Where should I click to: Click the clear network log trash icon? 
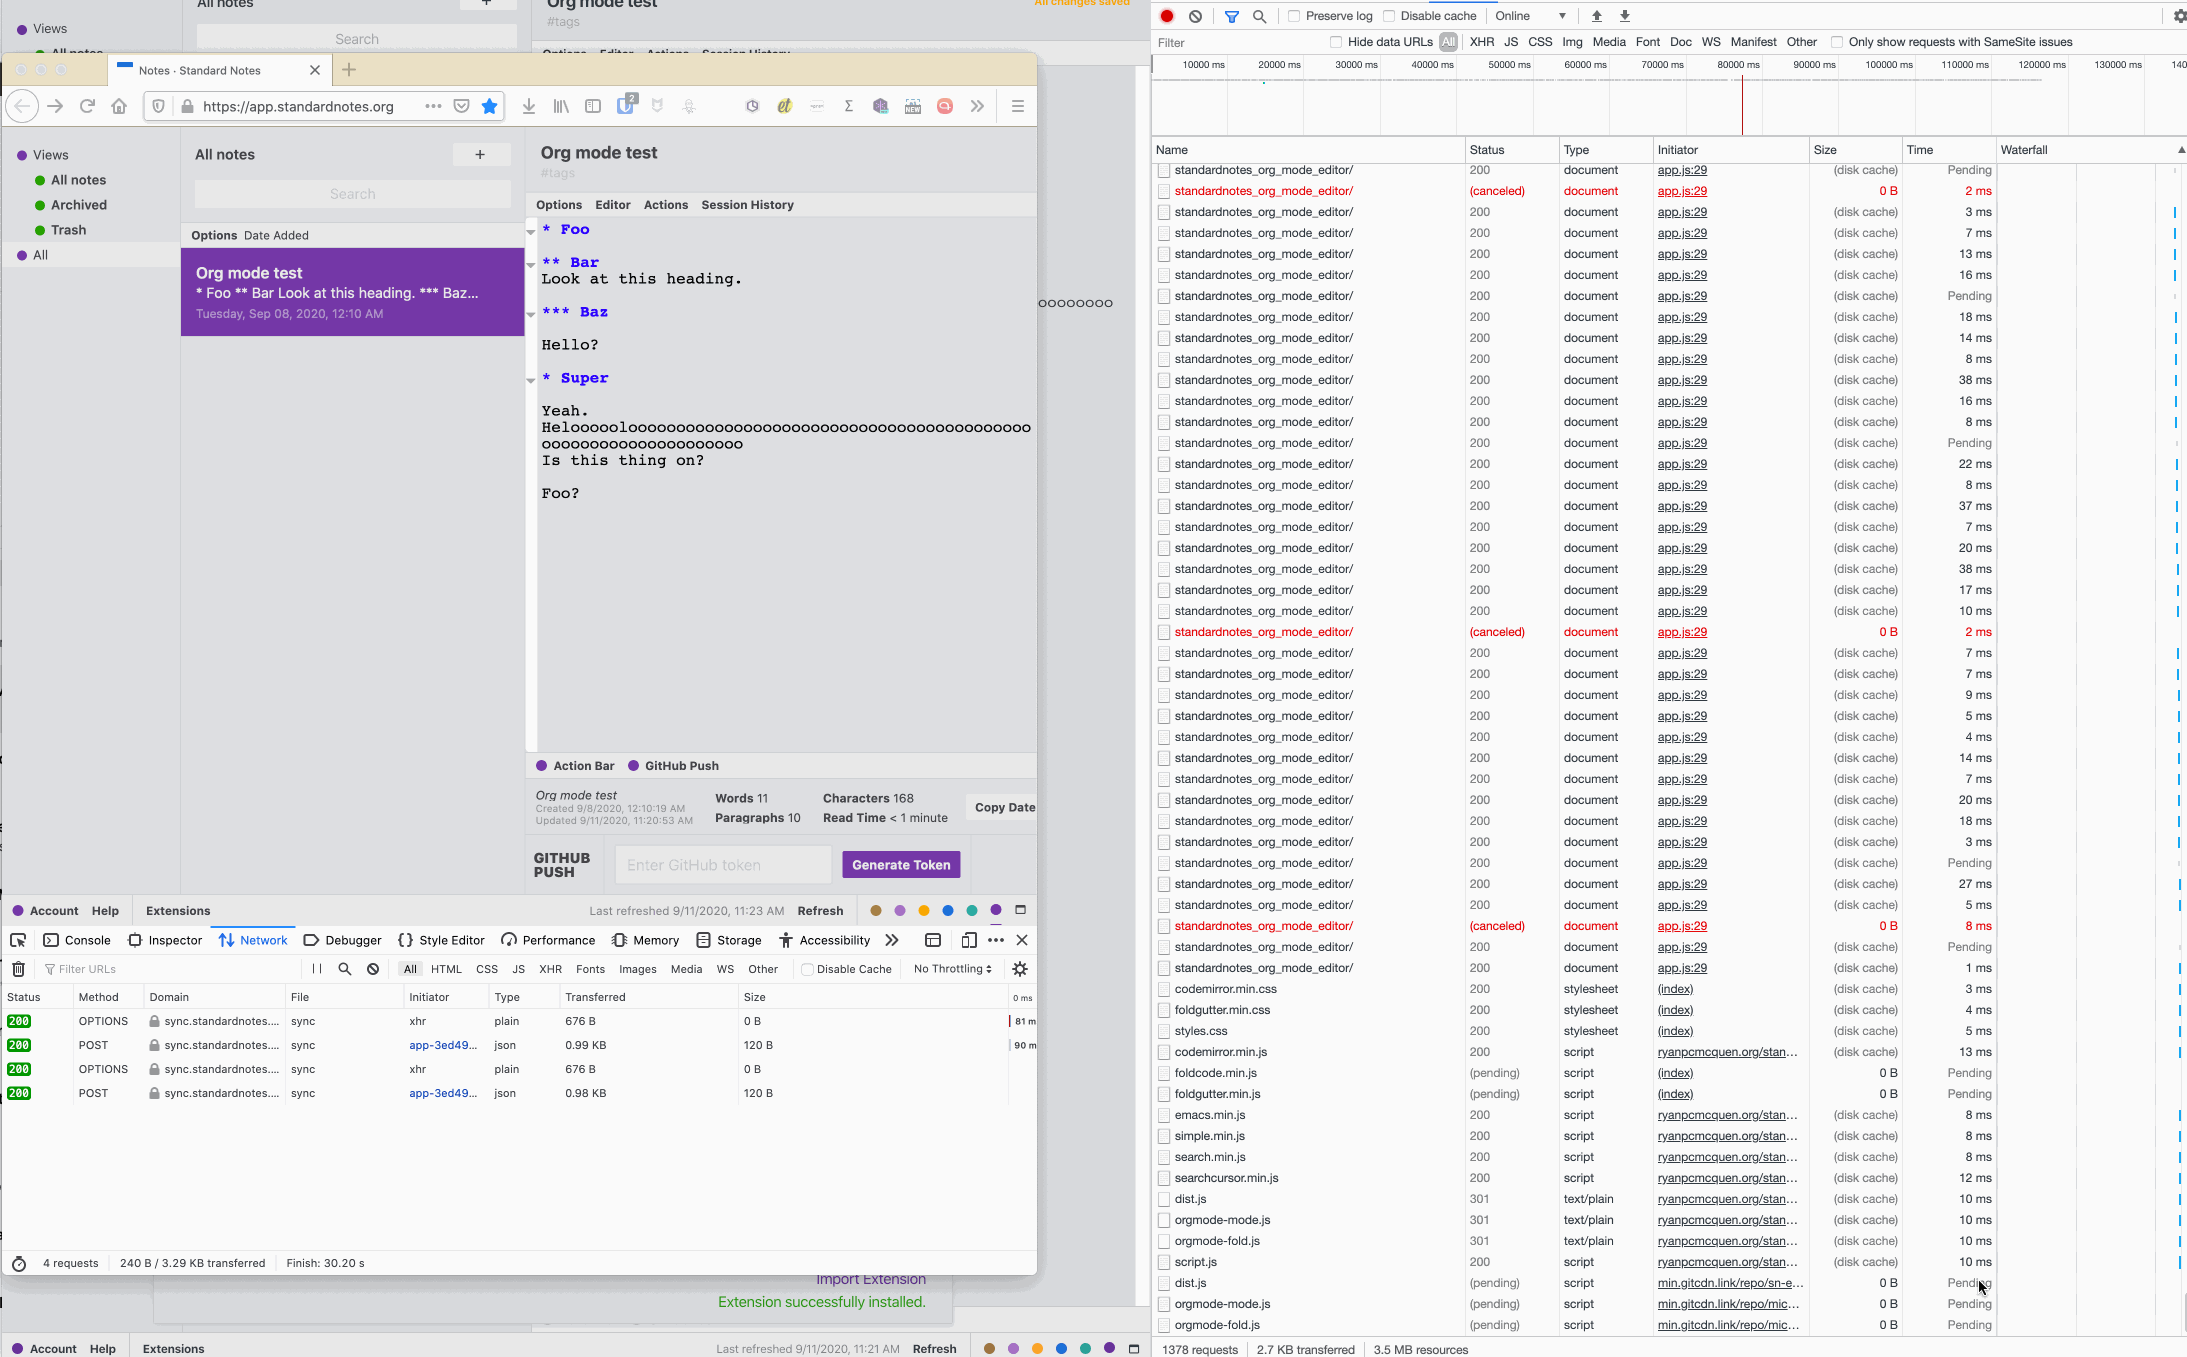pyautogui.click(x=18, y=969)
